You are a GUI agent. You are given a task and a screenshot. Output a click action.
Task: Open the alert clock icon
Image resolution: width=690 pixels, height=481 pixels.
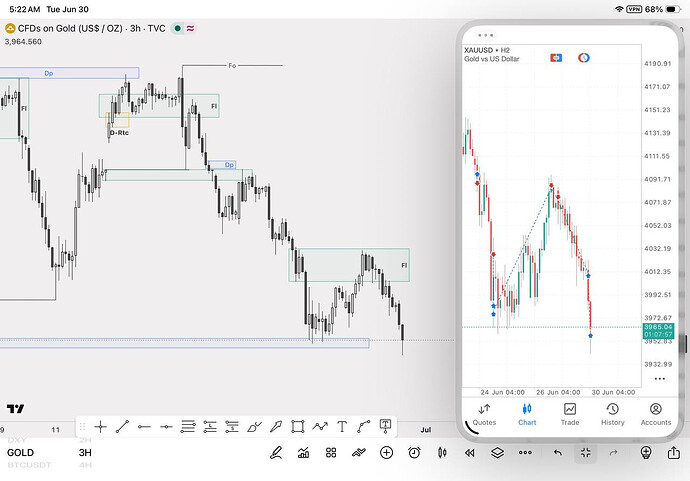tap(414, 452)
